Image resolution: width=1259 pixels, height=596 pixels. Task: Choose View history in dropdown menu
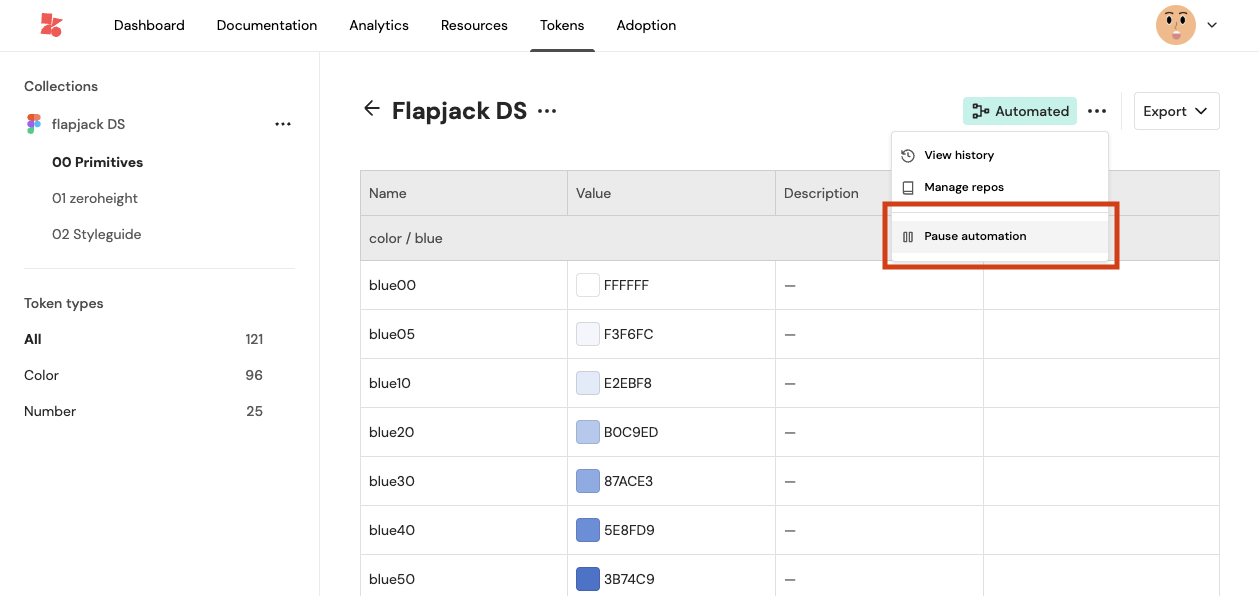pyautogui.click(x=958, y=155)
